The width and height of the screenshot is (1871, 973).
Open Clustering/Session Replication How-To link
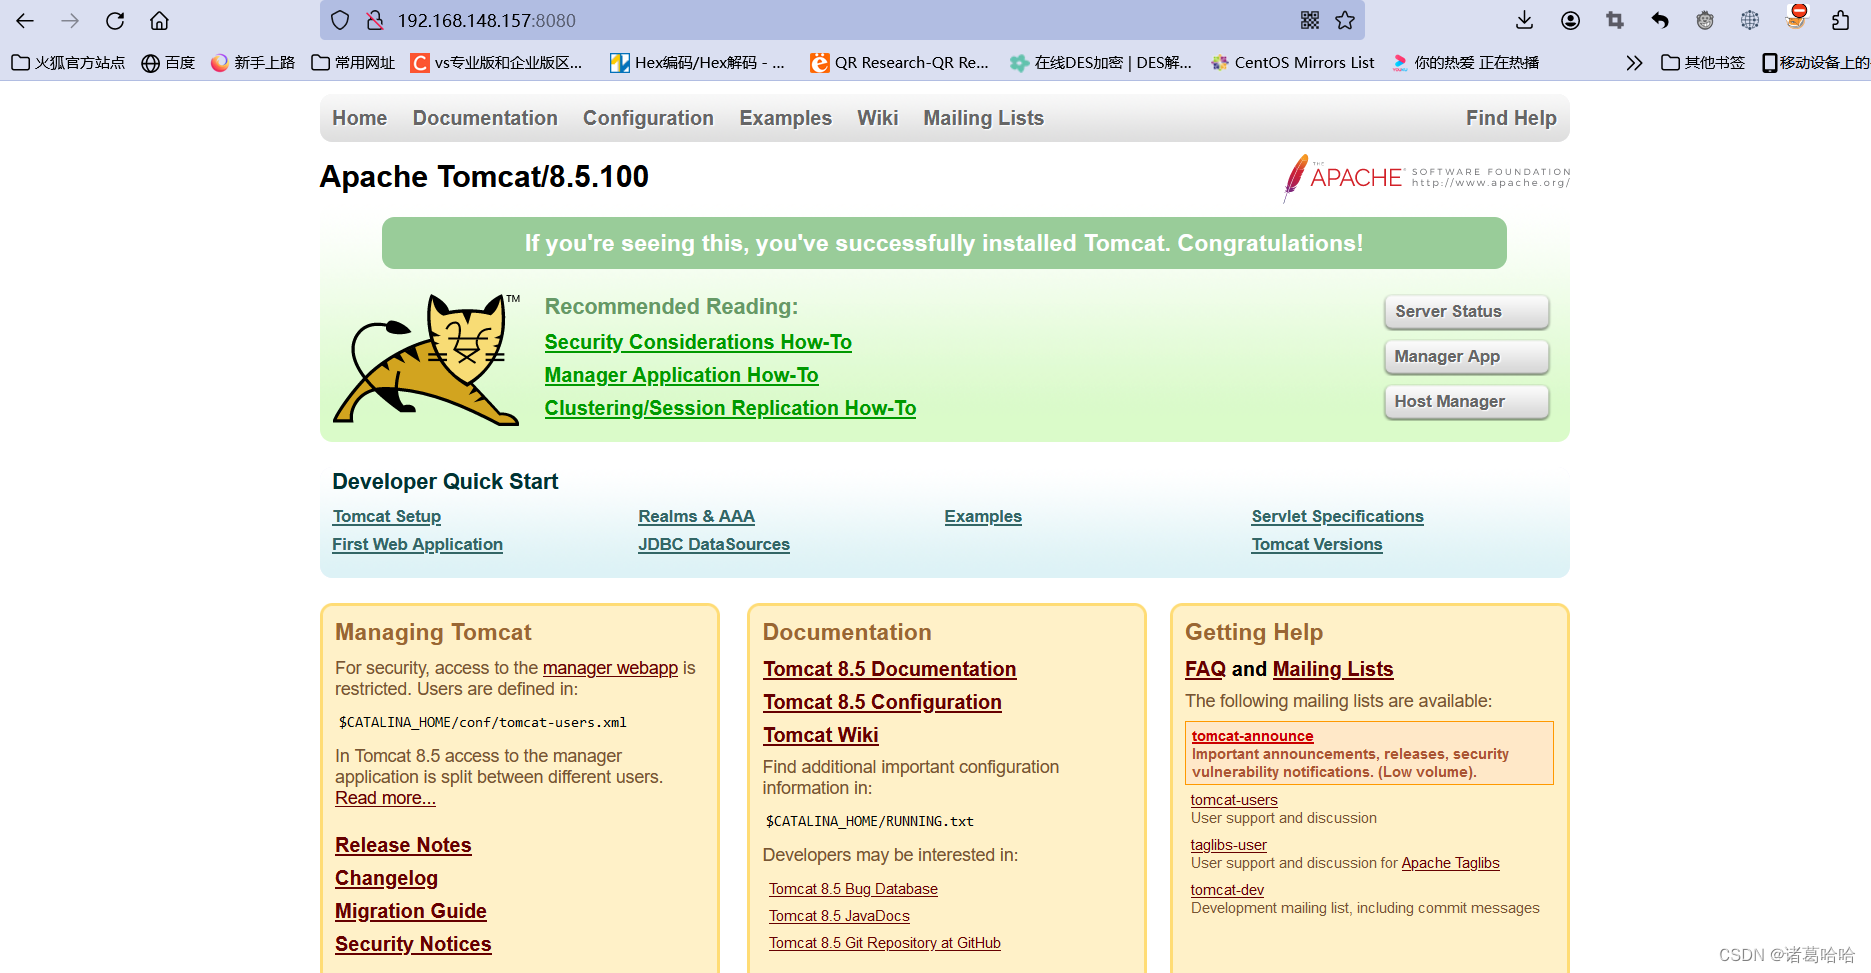[x=730, y=408]
